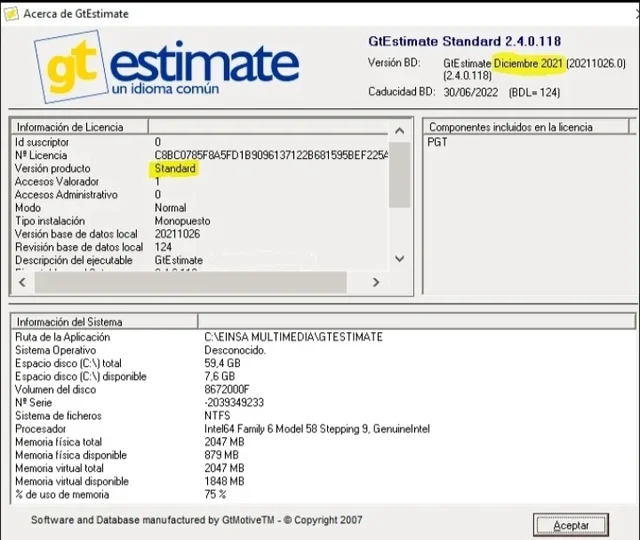Screen dimensions: 640x540
Task: Click the 7,6 GB value
Action: tap(220, 376)
